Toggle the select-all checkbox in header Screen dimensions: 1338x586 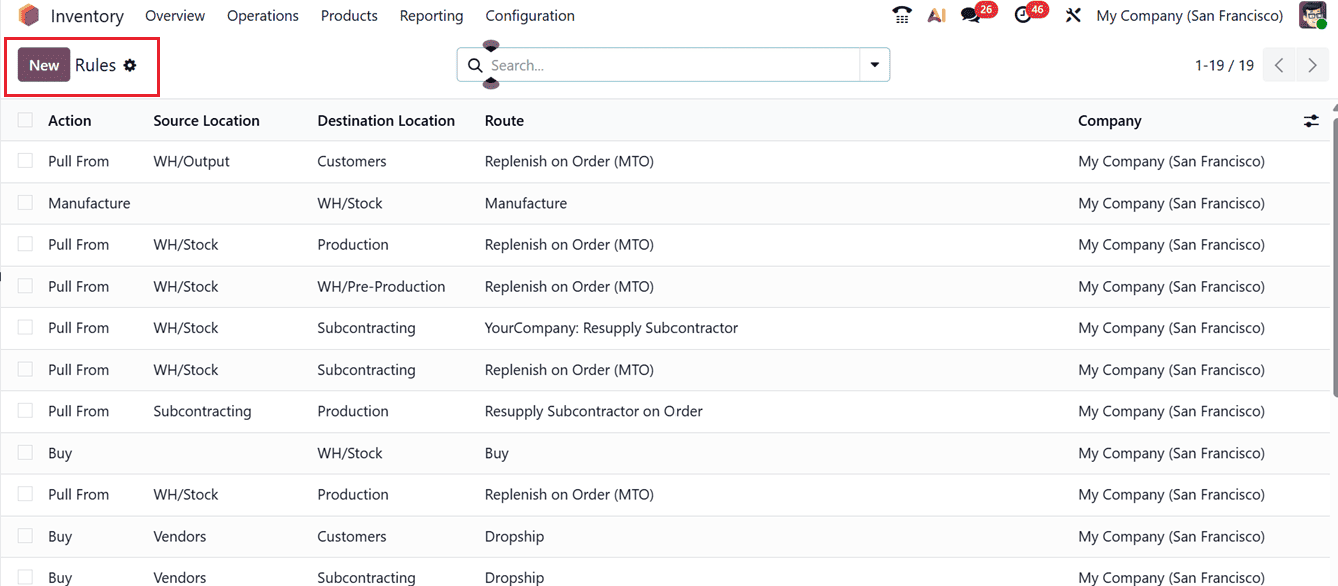25,119
